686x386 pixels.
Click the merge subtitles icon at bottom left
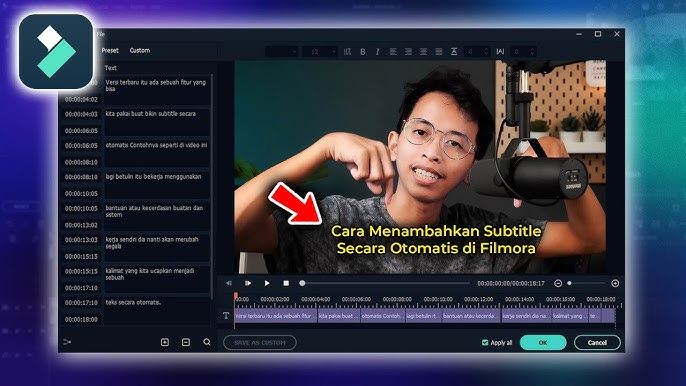[x=67, y=342]
